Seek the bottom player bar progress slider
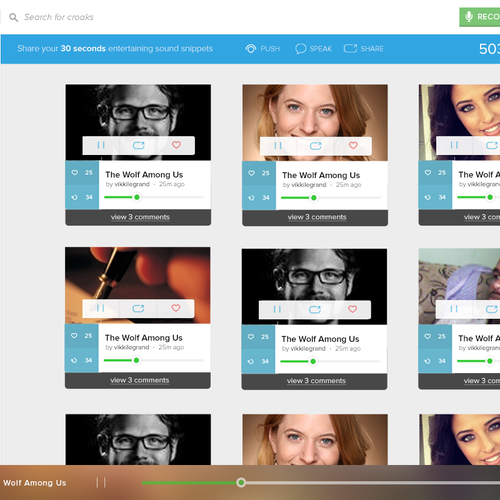The image size is (500, 500). click(321, 483)
